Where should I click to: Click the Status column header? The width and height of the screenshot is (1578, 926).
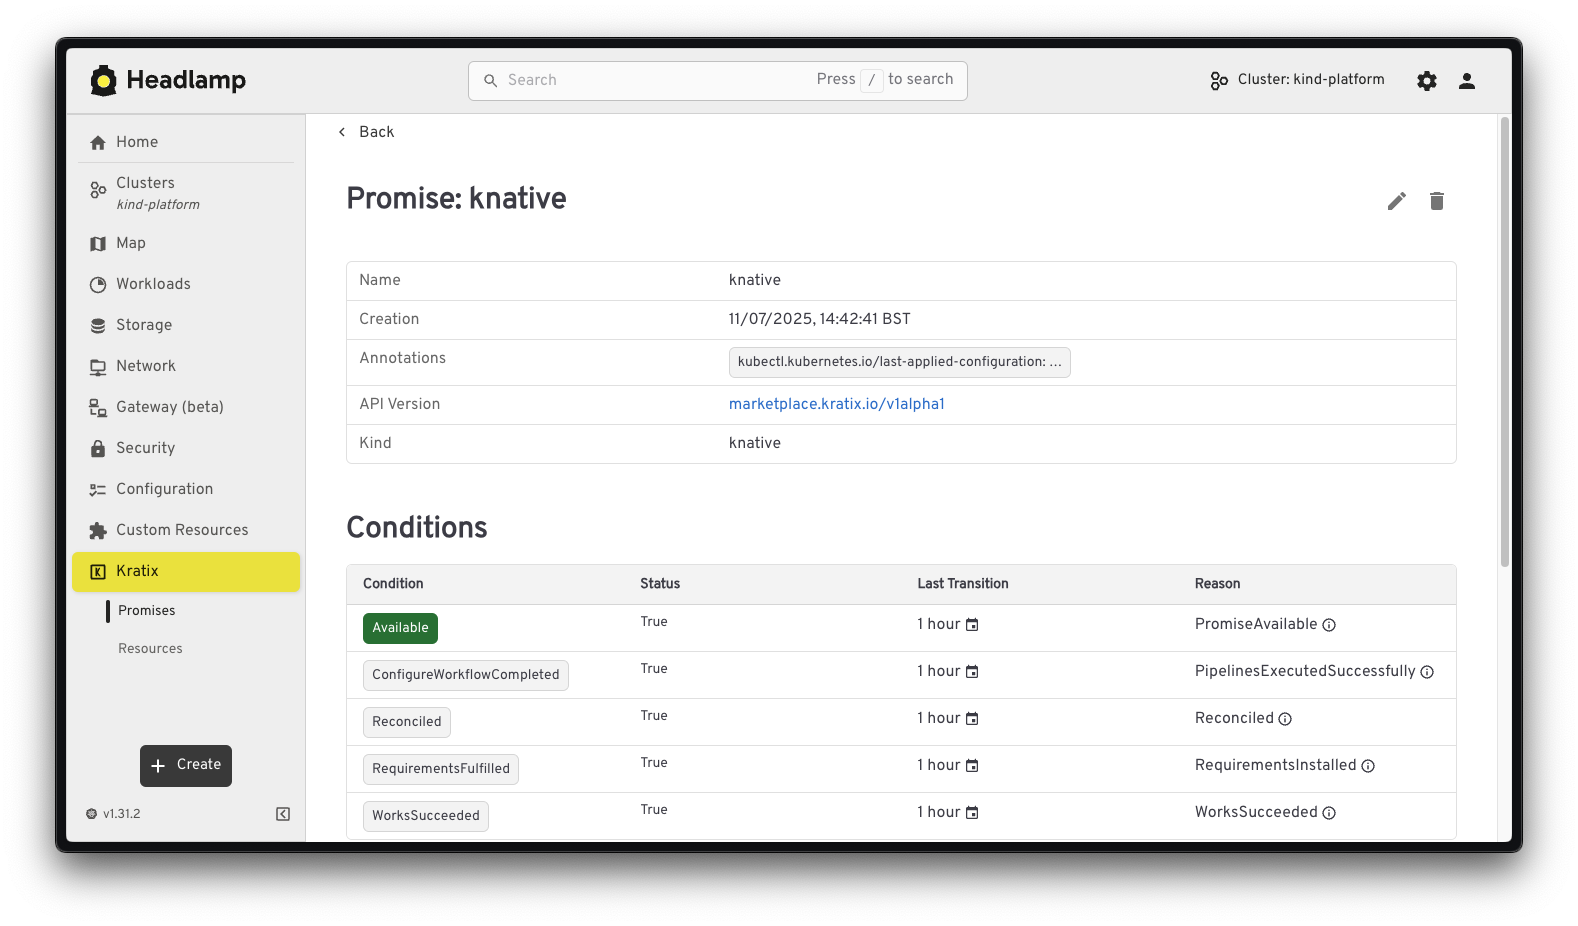tap(660, 584)
